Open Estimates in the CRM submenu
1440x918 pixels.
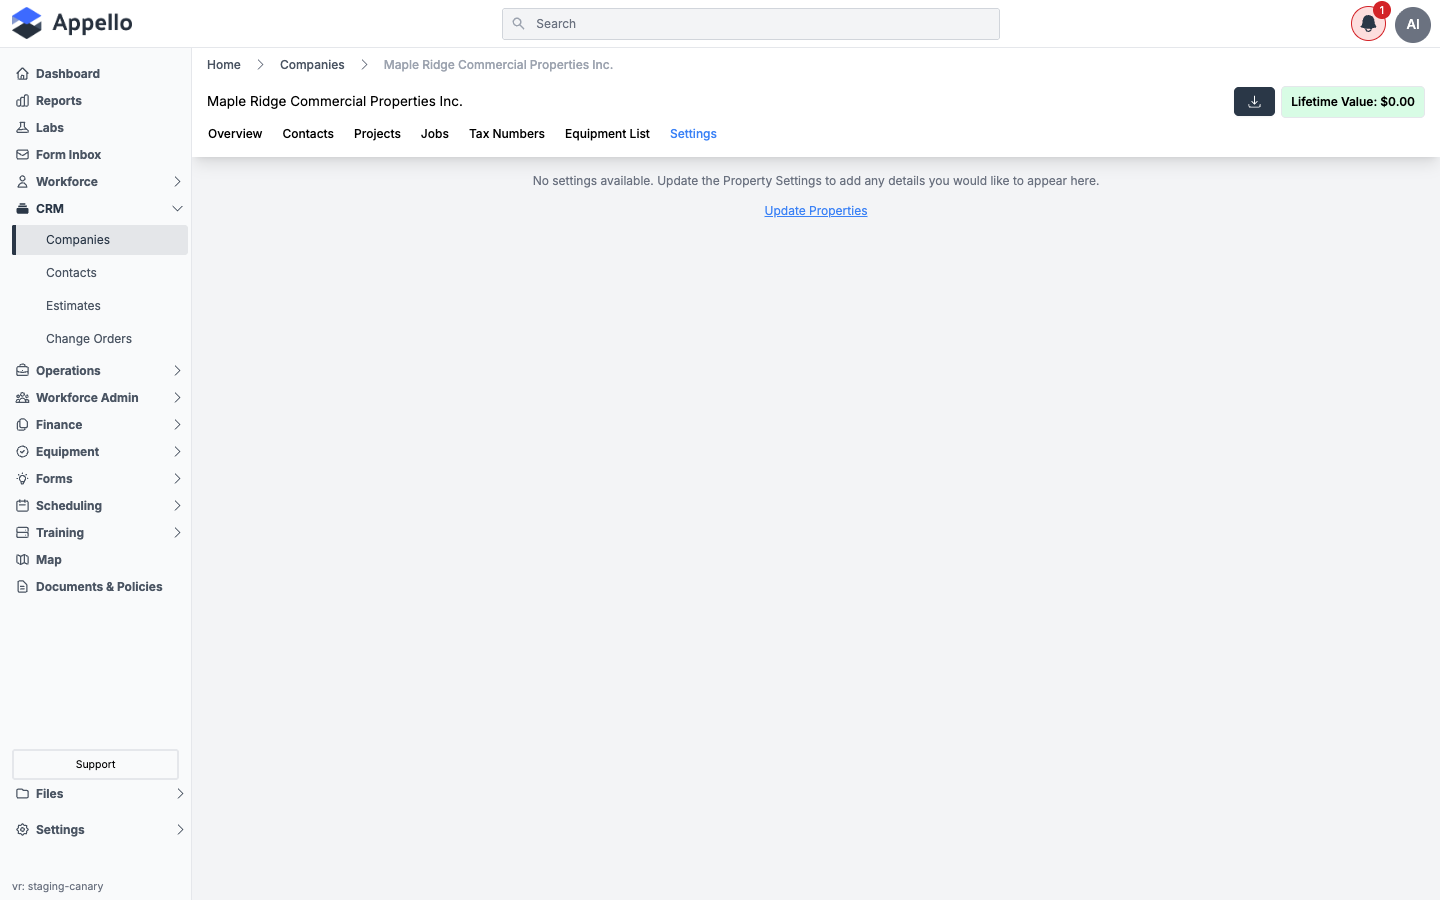73,306
